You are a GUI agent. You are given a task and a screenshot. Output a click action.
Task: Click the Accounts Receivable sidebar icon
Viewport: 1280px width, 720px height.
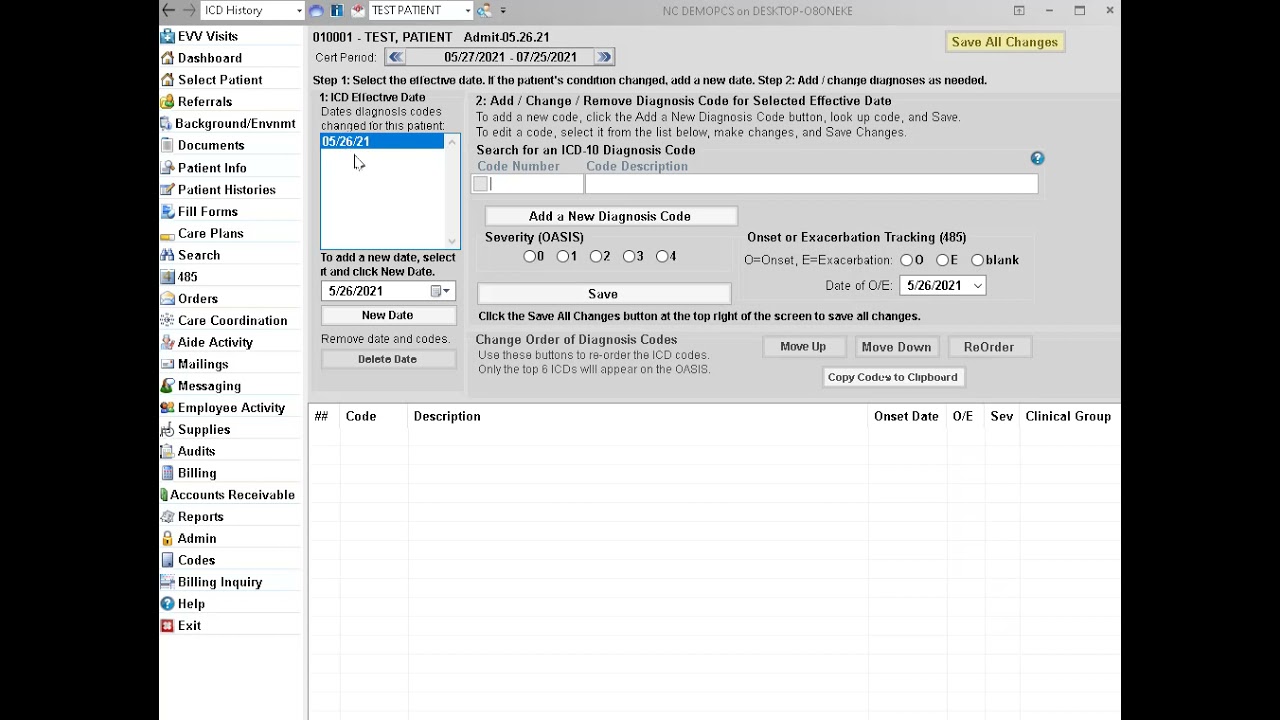[x=164, y=495]
